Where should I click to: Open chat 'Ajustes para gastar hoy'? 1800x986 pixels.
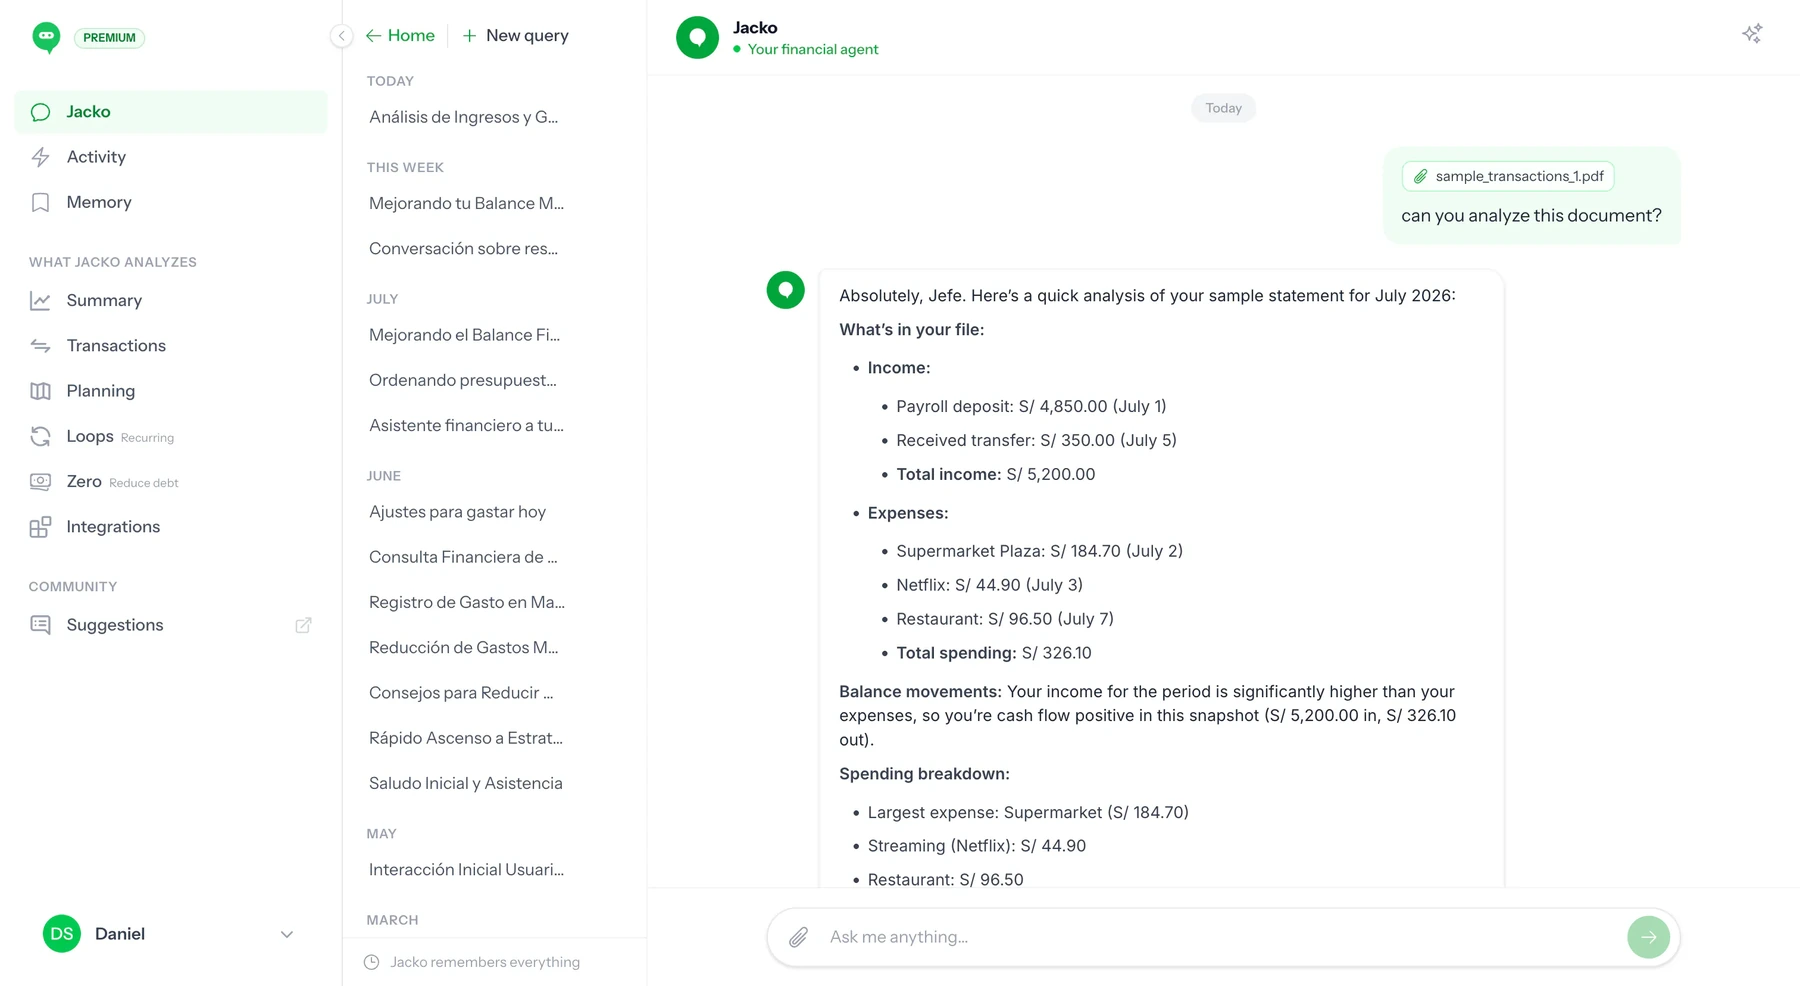(x=457, y=512)
